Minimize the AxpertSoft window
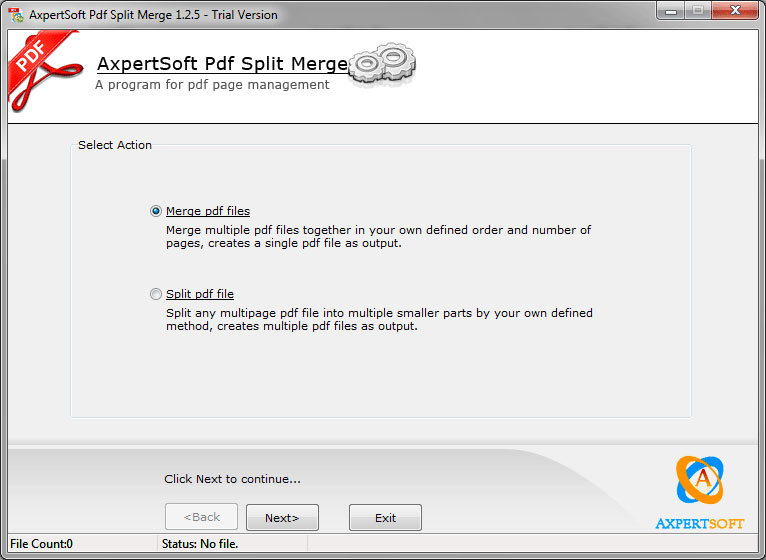The height and width of the screenshot is (560, 766). coord(671,11)
